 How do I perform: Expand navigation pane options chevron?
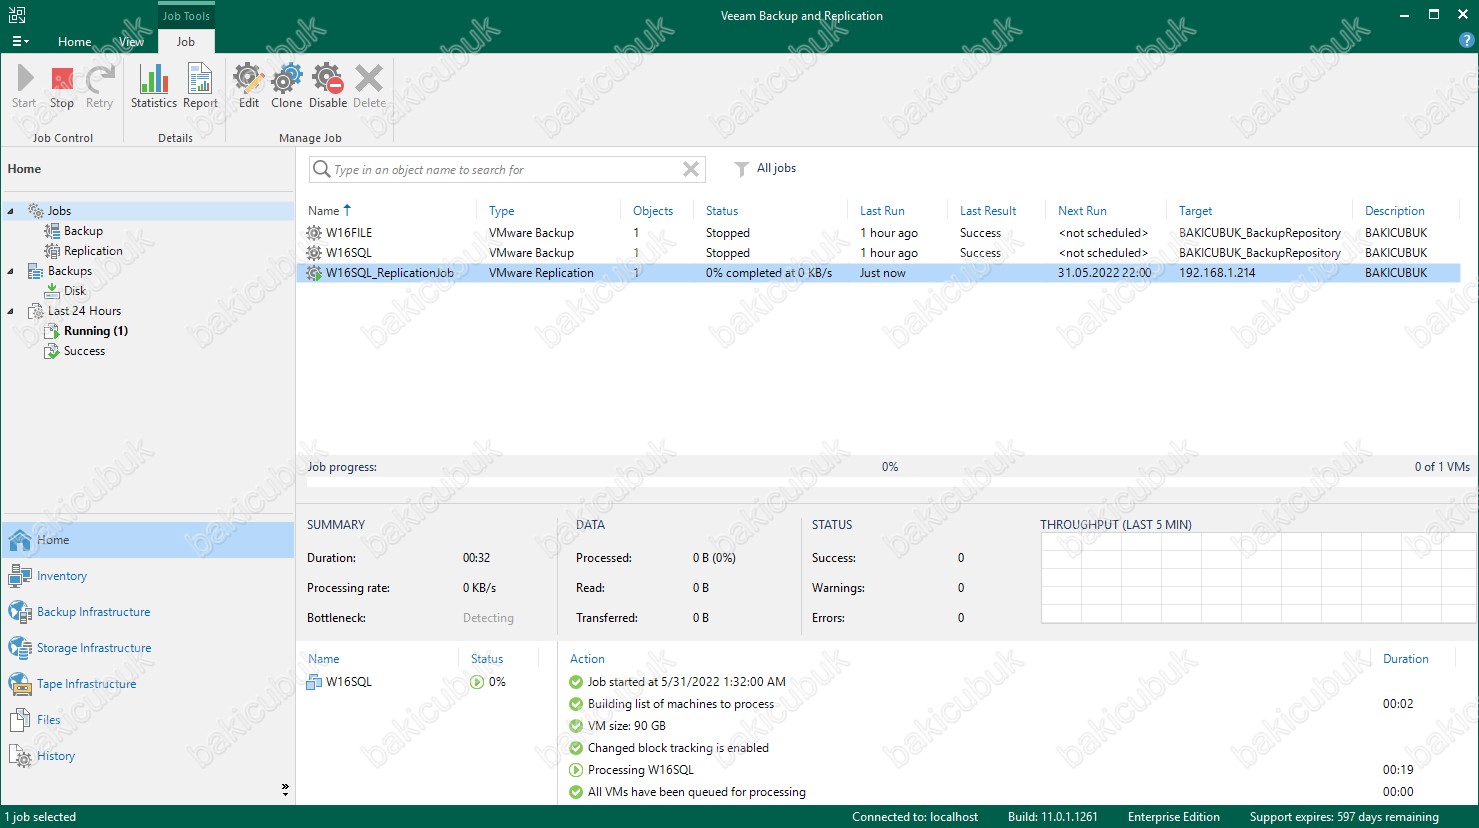tap(285, 790)
